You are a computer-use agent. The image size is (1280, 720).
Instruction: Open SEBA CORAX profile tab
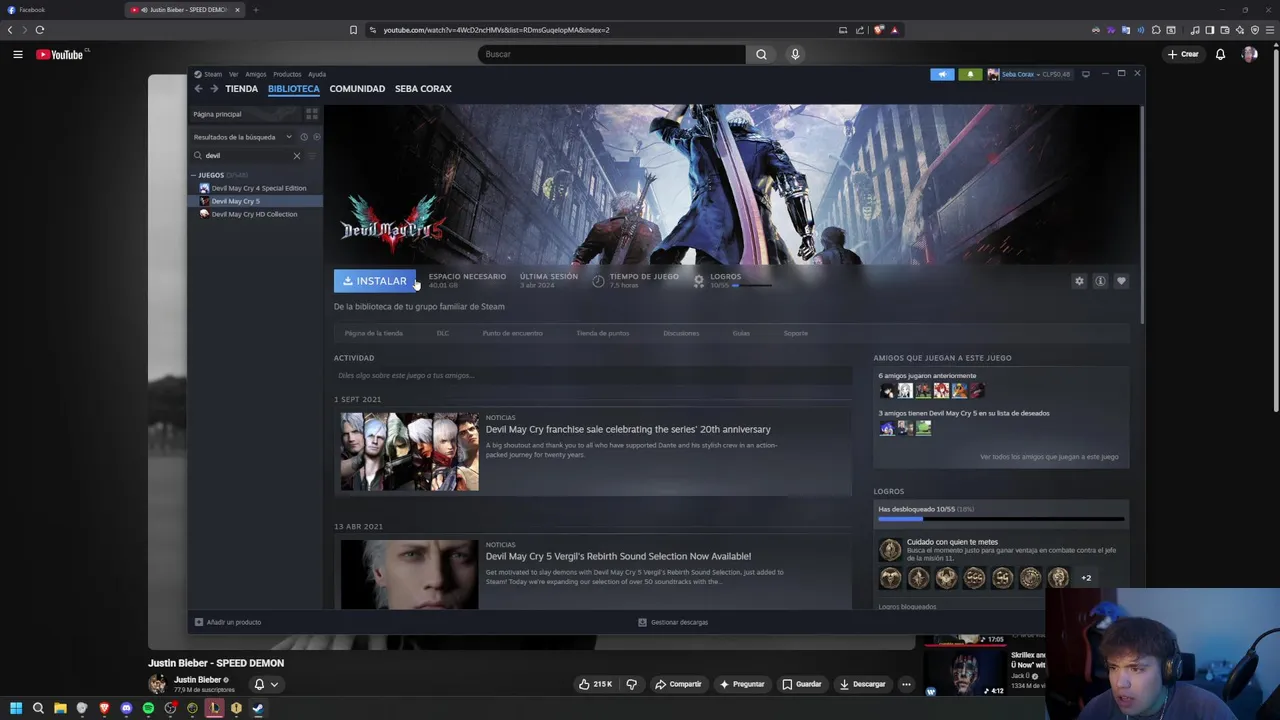(x=423, y=89)
